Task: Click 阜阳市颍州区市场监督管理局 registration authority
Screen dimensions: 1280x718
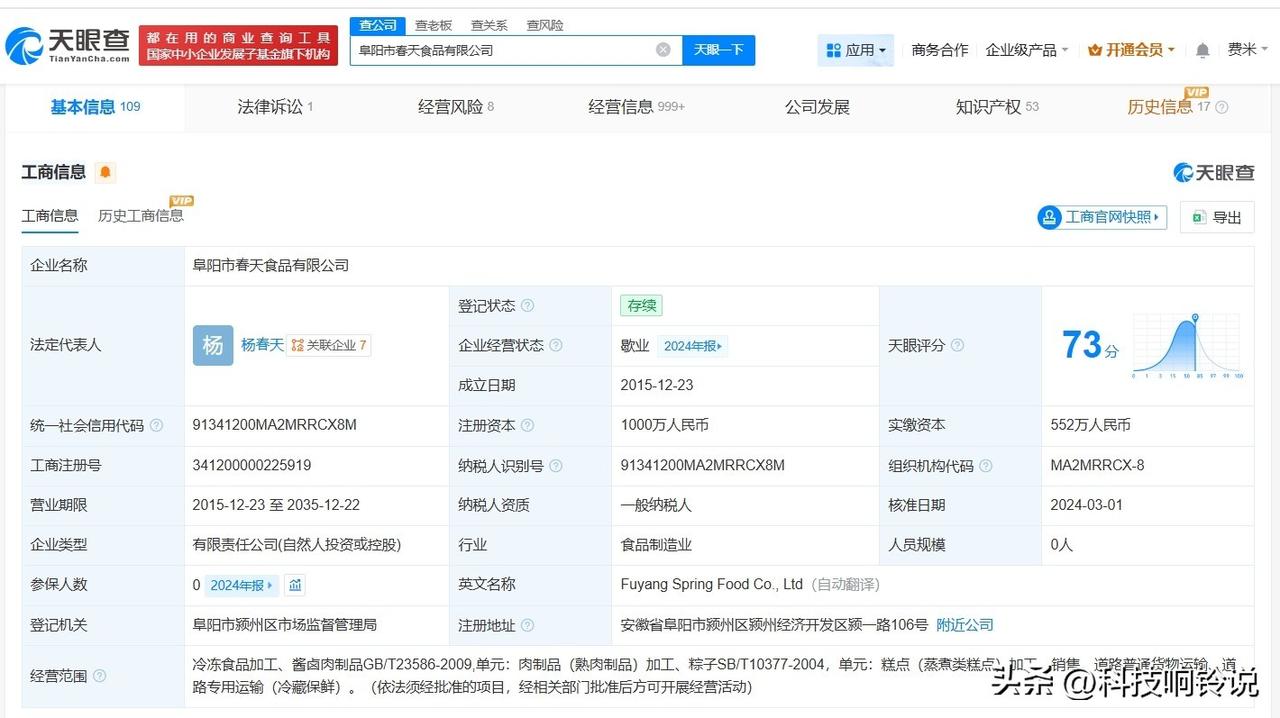Action: click(285, 625)
